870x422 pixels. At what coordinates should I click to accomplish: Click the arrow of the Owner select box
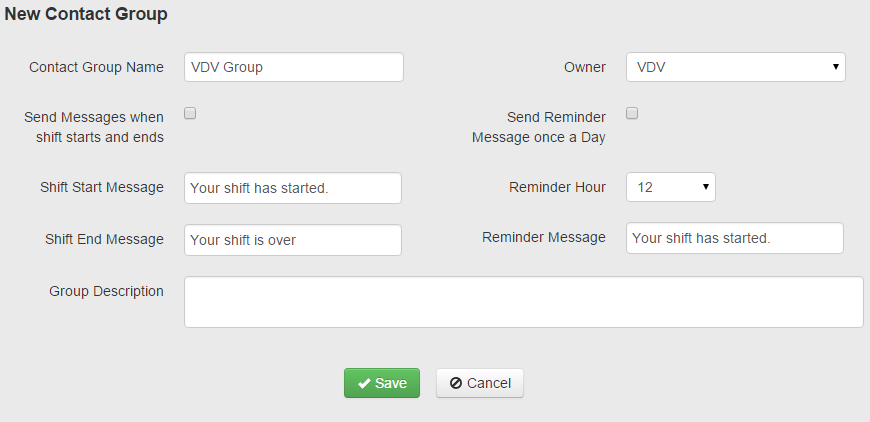[x=835, y=67]
